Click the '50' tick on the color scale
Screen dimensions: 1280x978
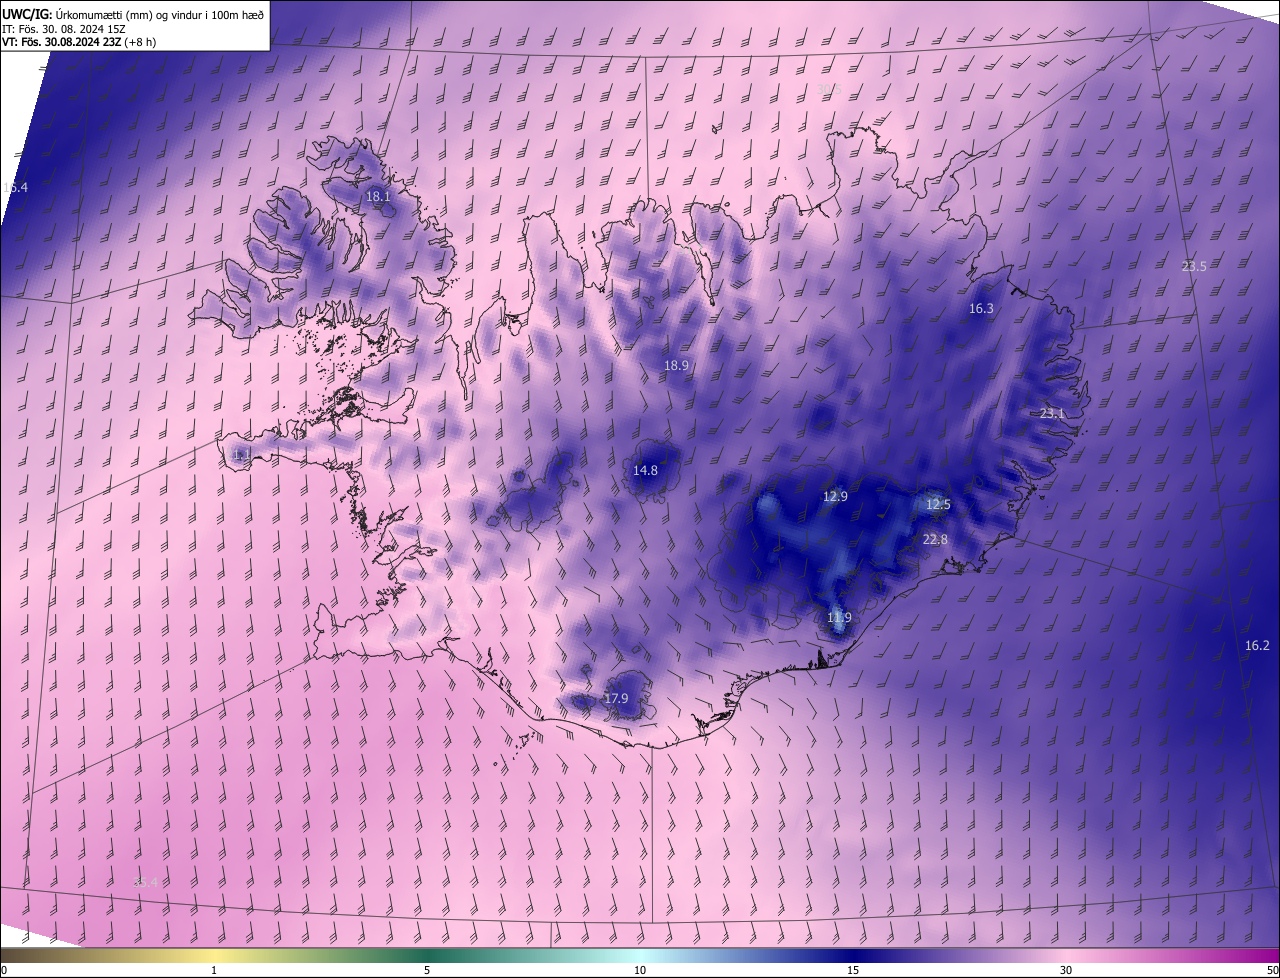1272,970
